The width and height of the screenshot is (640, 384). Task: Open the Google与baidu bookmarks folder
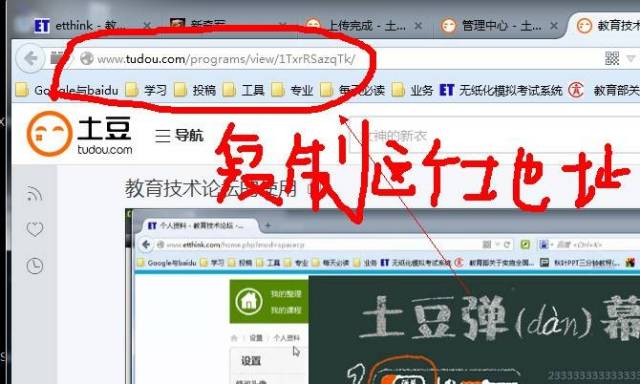pyautogui.click(x=67, y=90)
